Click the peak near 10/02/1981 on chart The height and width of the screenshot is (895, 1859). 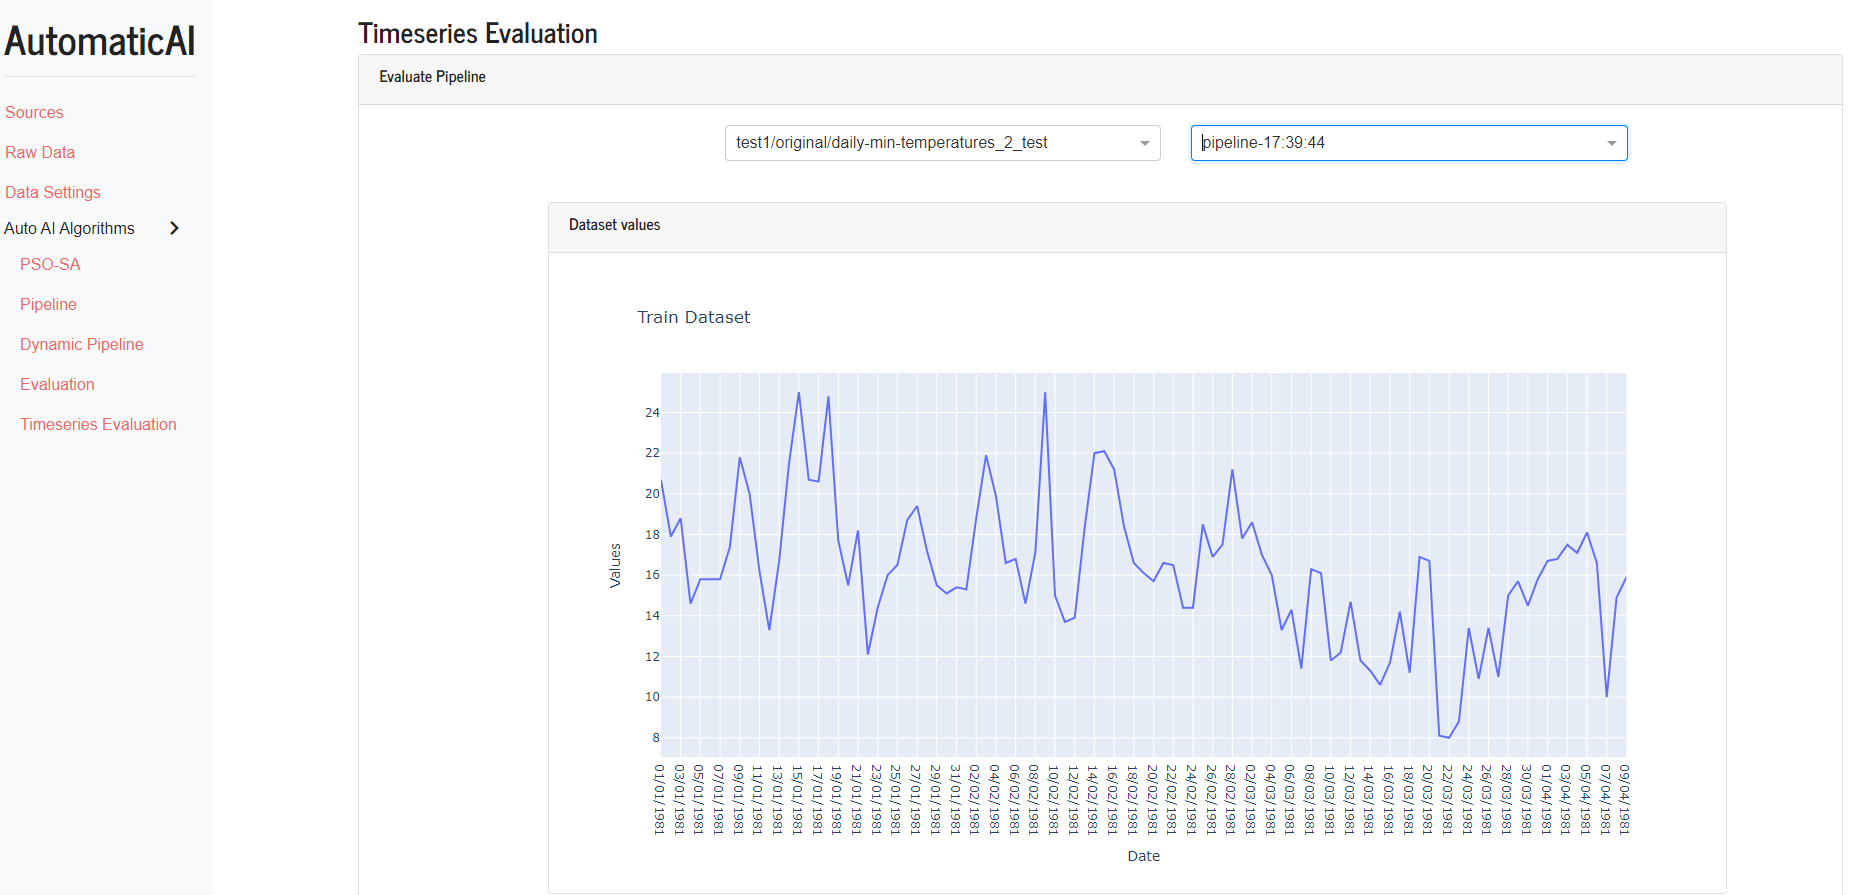coord(1045,393)
